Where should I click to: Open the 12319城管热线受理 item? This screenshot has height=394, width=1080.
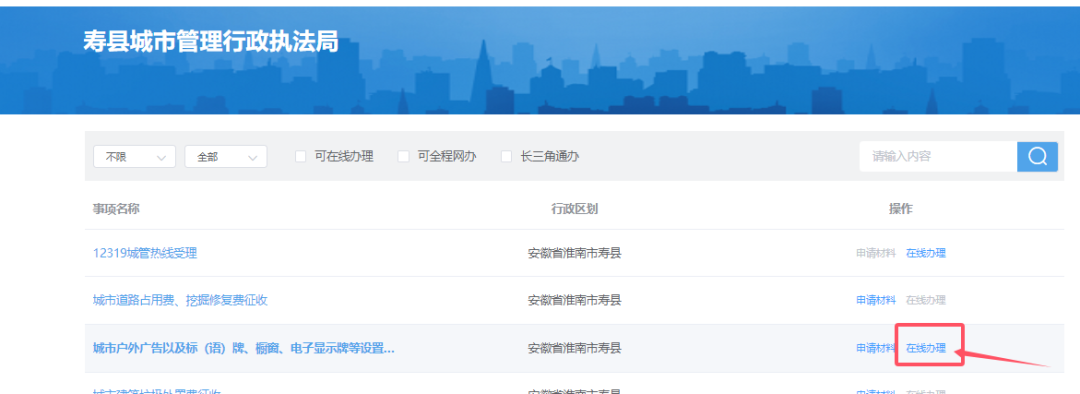point(145,253)
